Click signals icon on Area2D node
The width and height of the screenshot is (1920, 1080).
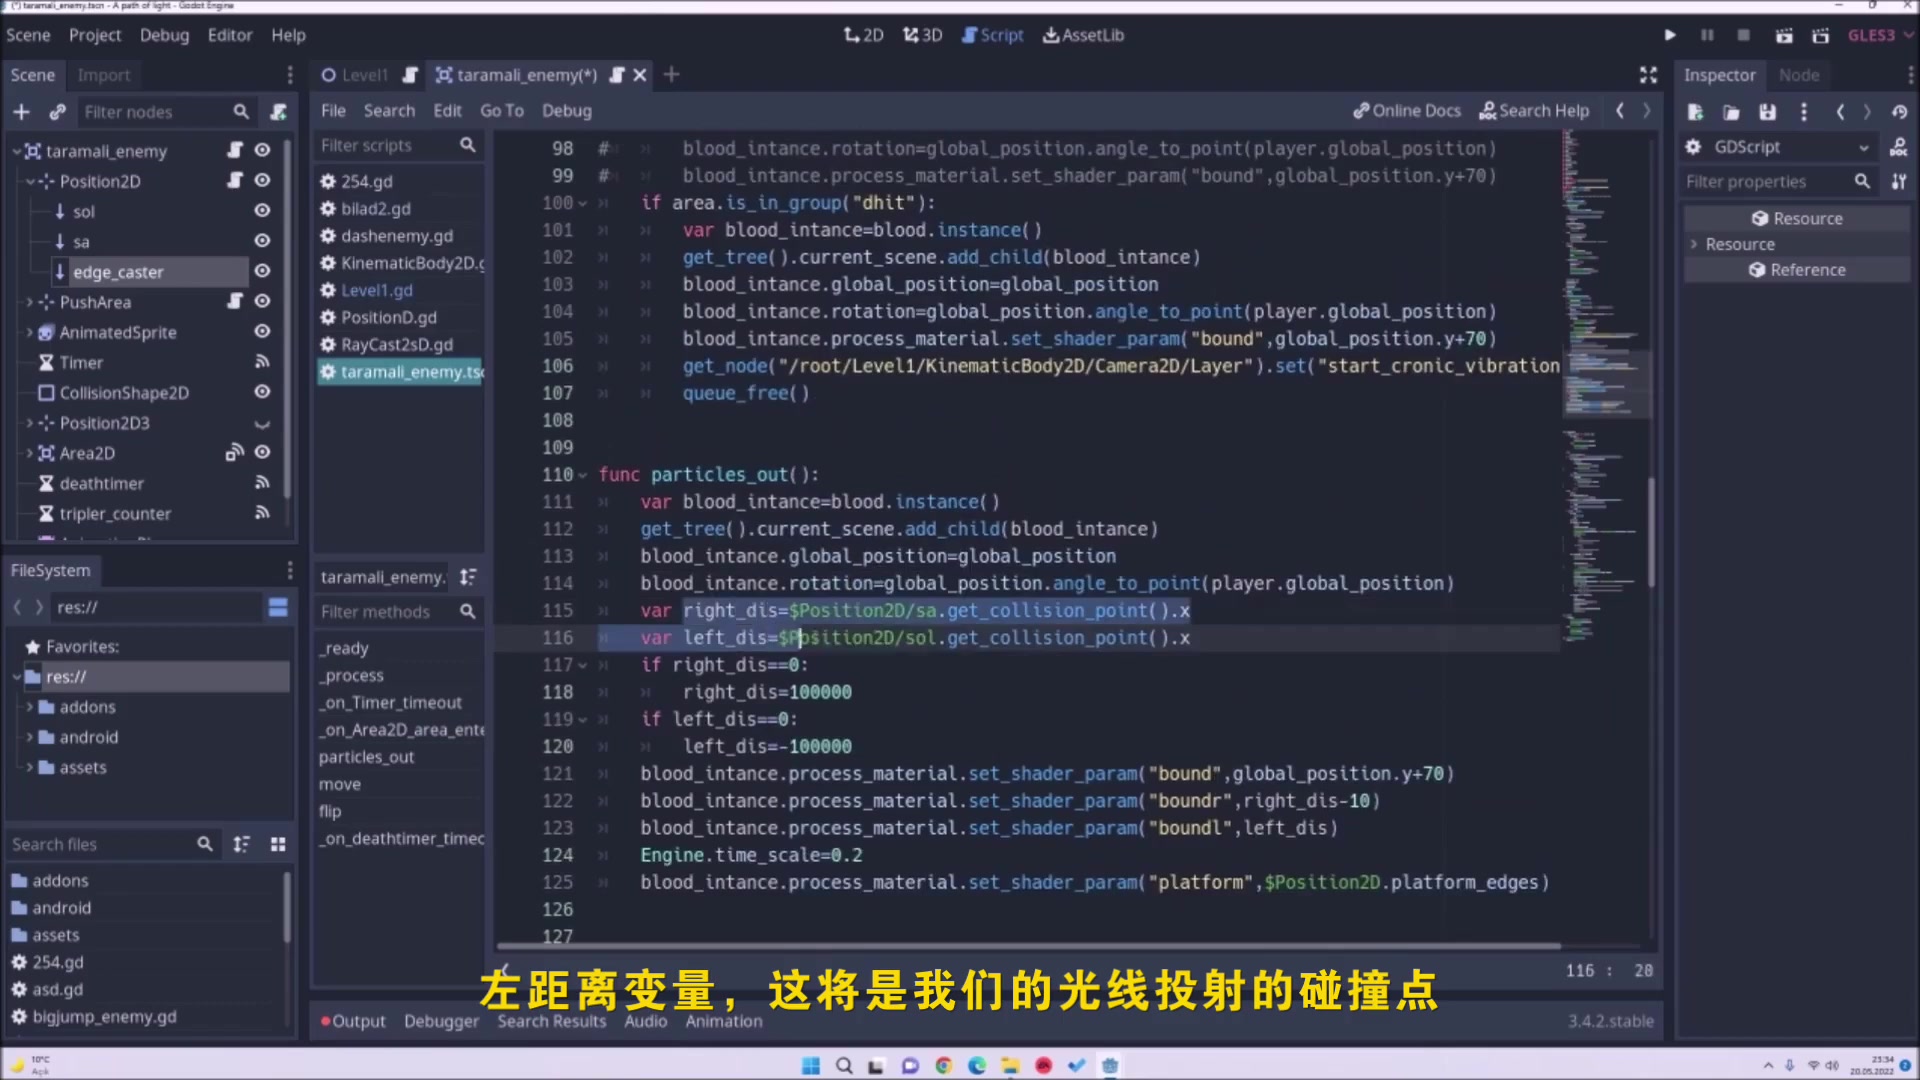click(234, 453)
